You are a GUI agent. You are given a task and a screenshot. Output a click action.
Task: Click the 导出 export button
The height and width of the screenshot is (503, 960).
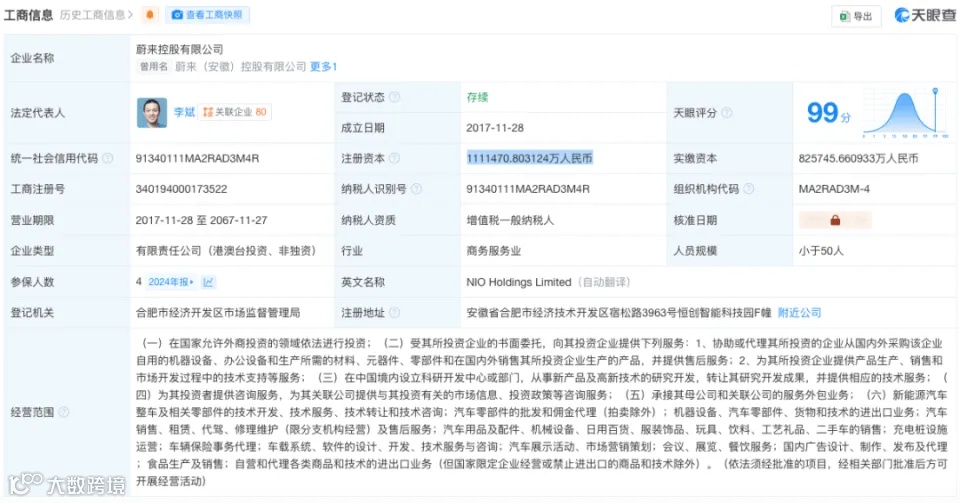(x=856, y=17)
